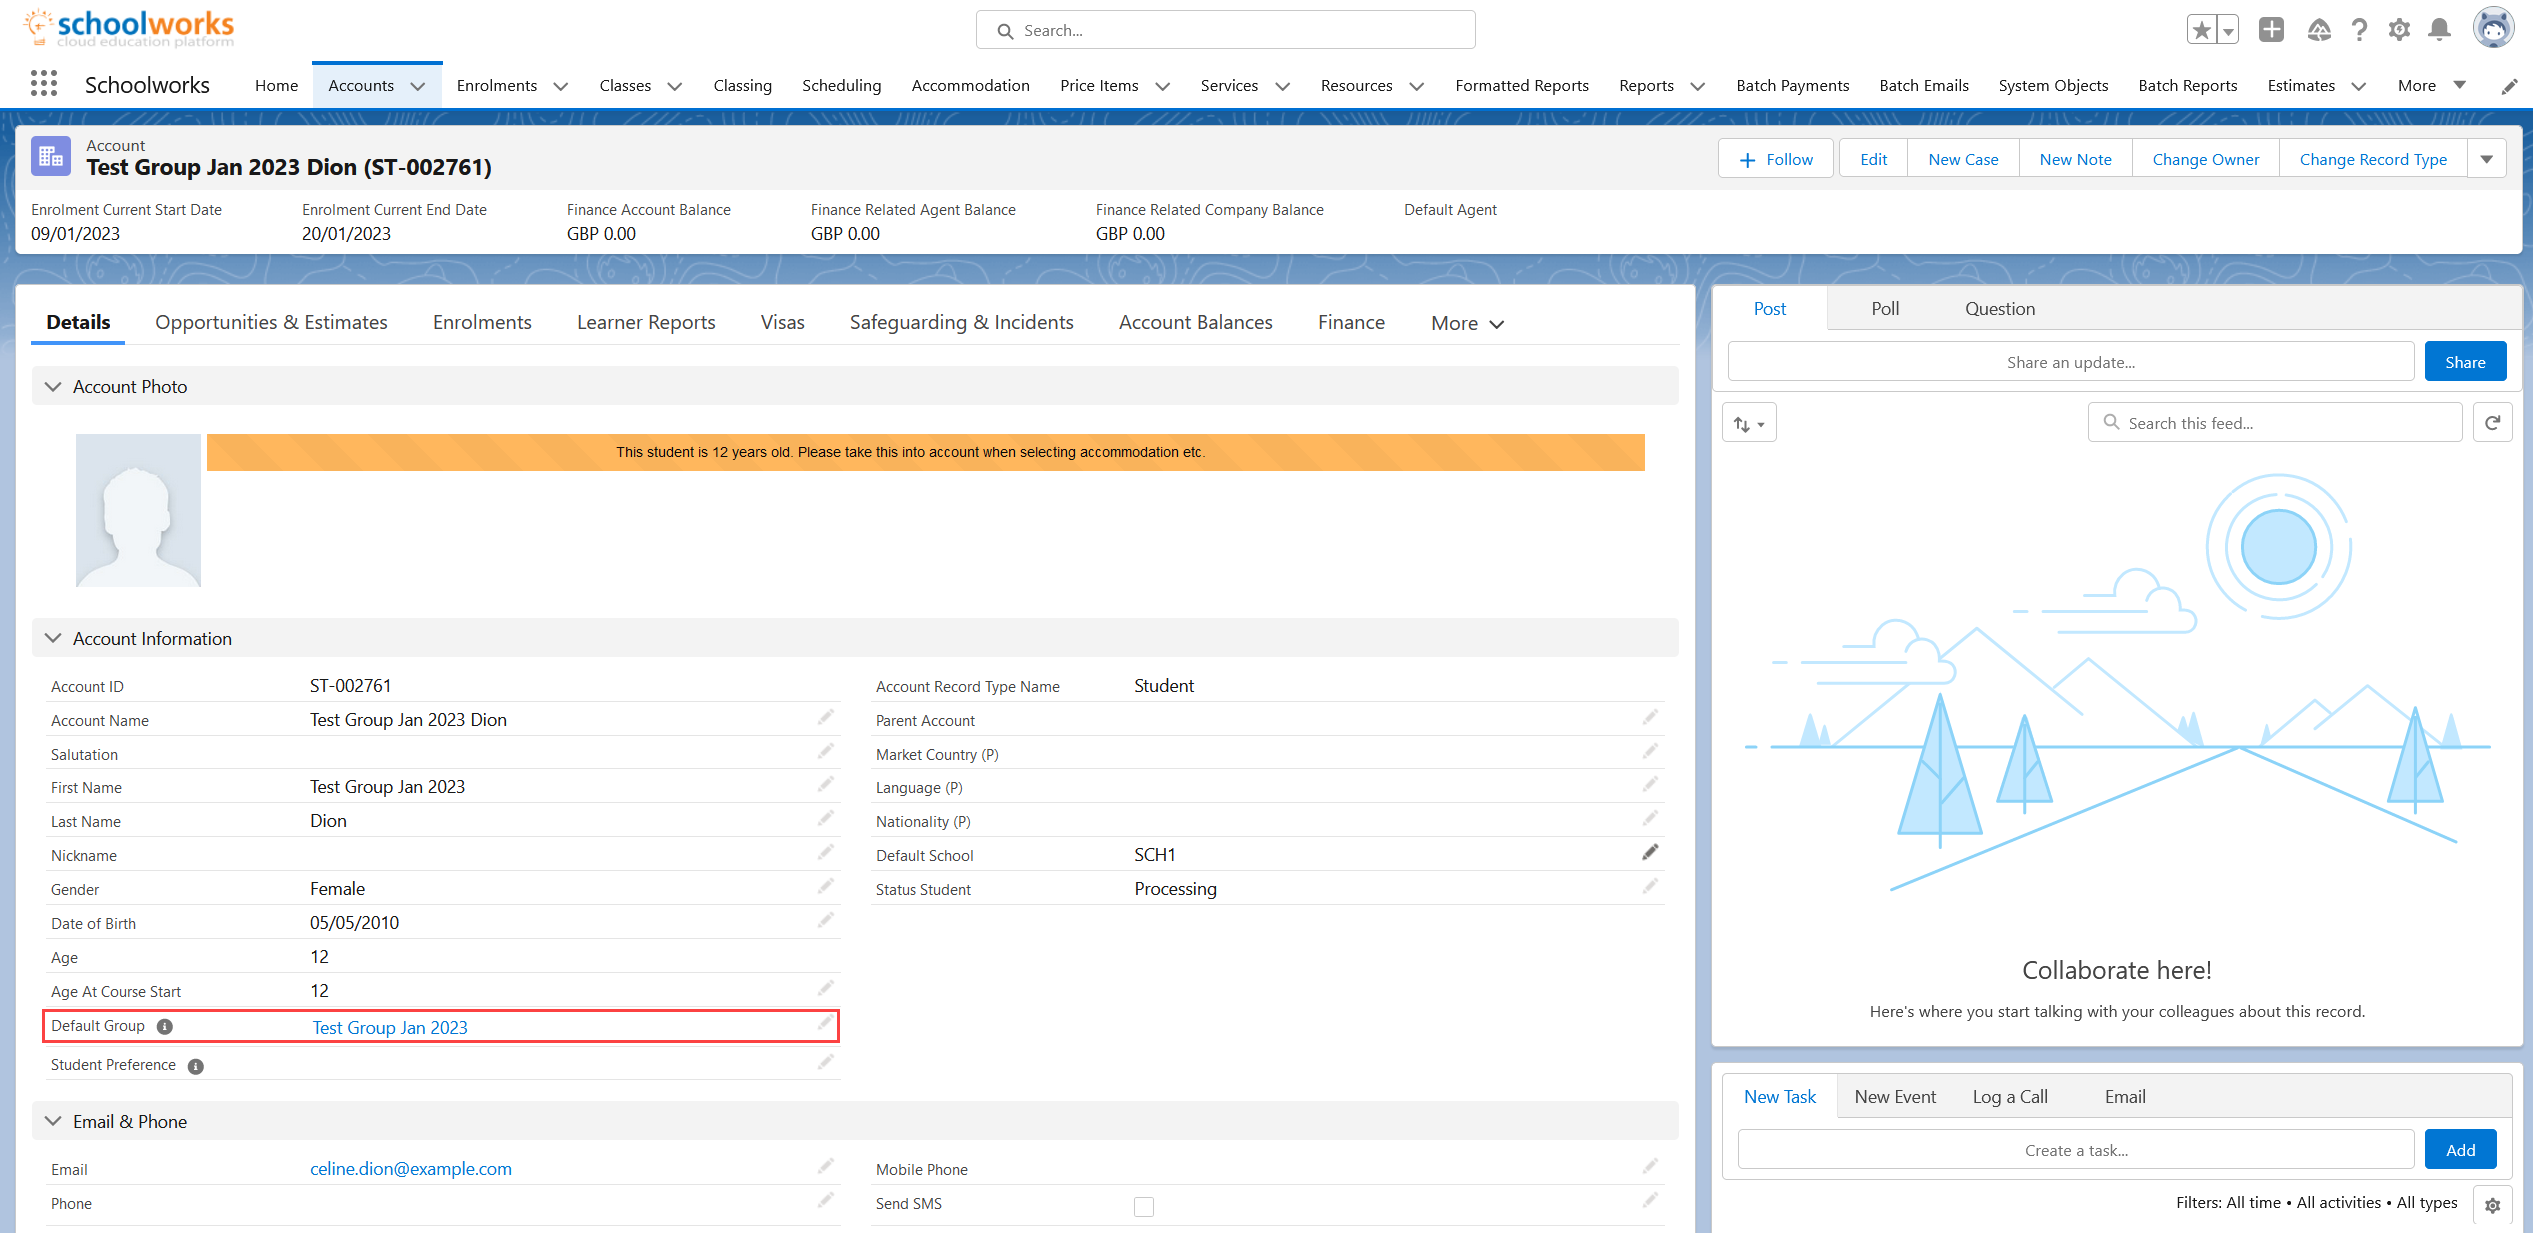Click edit pencil next to Default School
This screenshot has width=2533, height=1233.
click(x=1650, y=853)
